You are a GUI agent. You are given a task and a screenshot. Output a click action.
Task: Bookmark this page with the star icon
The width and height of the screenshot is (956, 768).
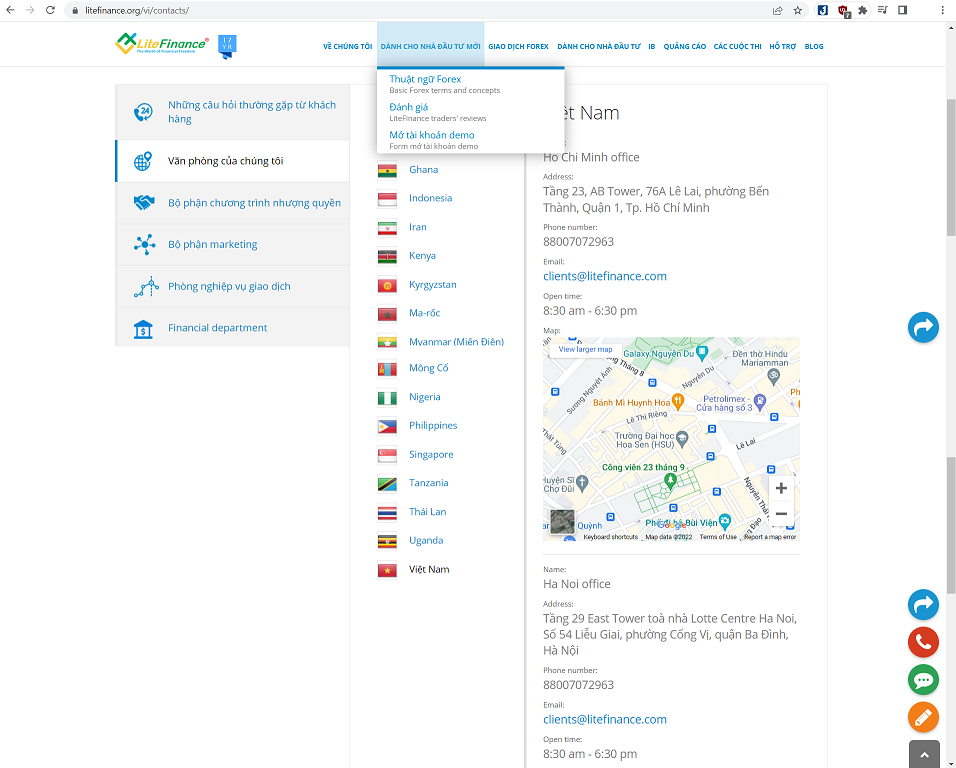point(798,10)
